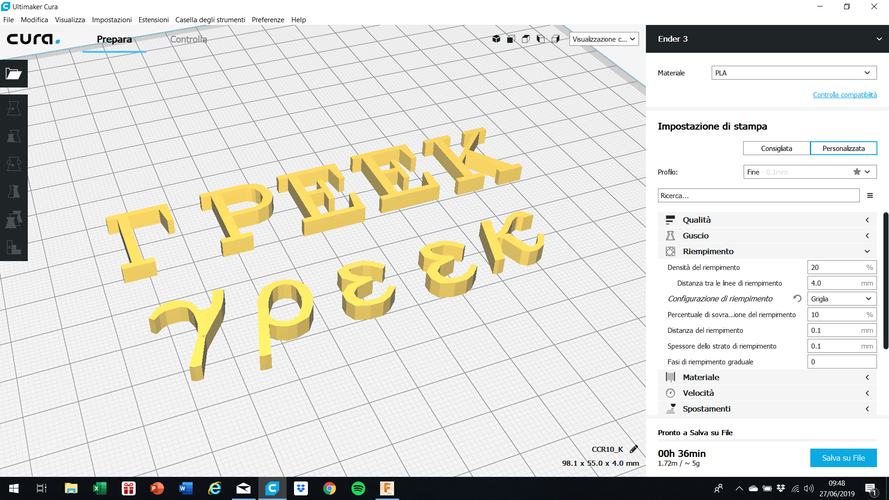Switch to left side camera view icon
This screenshot has width=889, height=500.
coord(540,39)
